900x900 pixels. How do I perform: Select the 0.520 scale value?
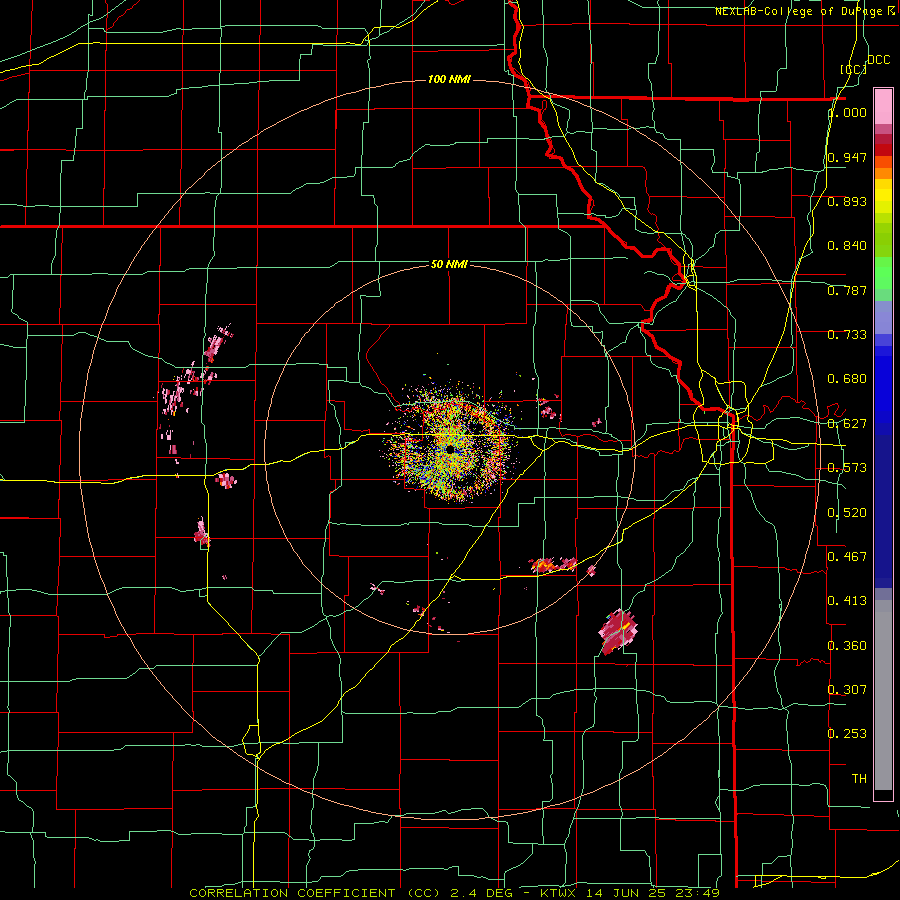click(x=847, y=513)
